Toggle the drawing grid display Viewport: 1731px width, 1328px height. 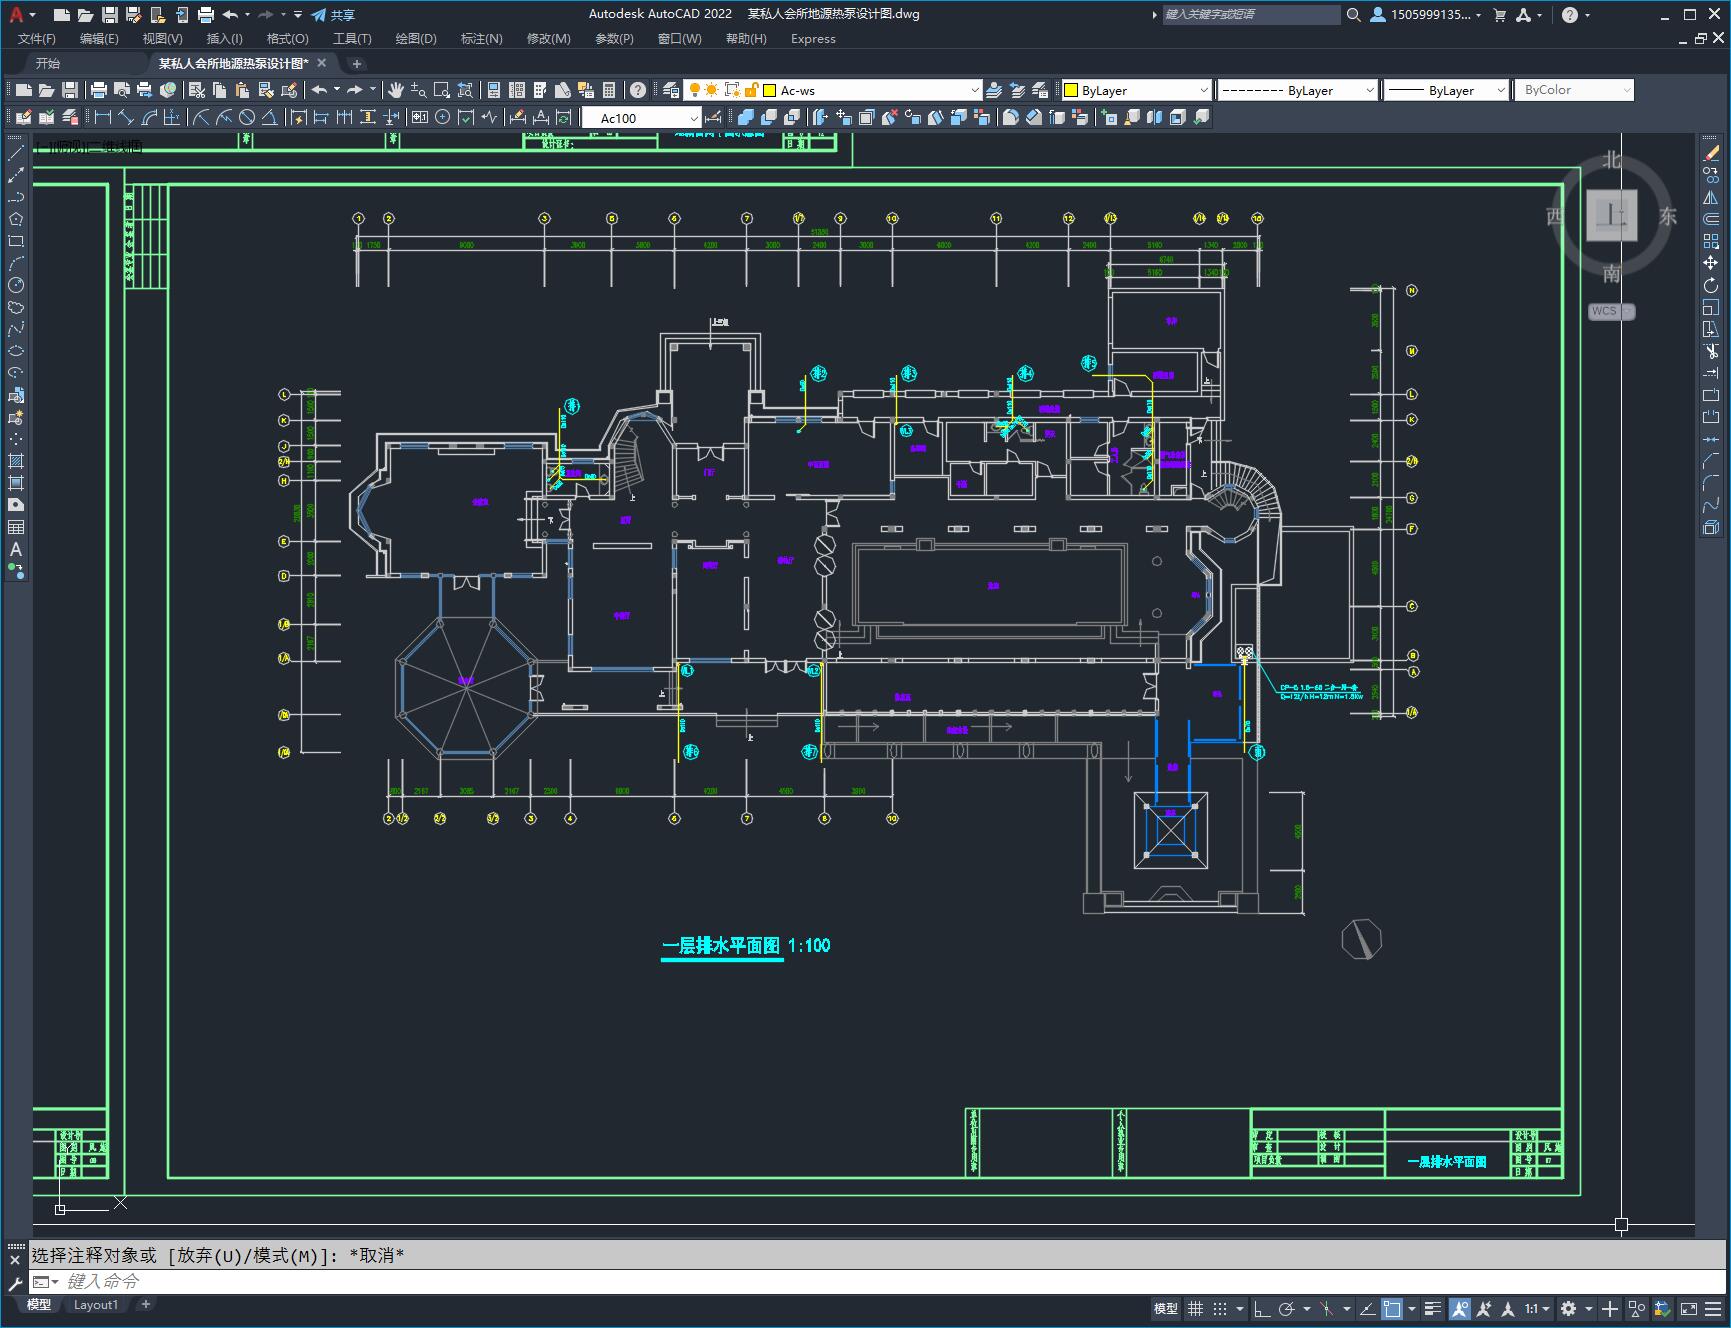[x=1195, y=1308]
